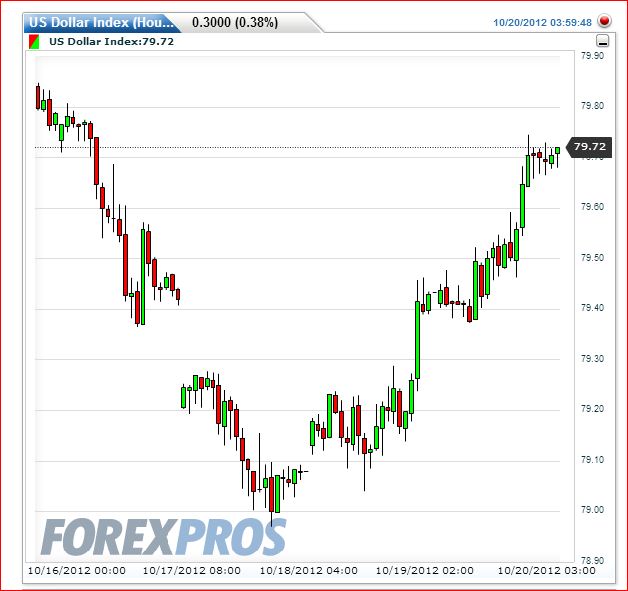Image resolution: width=628 pixels, height=591 pixels.
Task: Click the 10/20/2012 03:59:48 timestamp
Action: (x=542, y=22)
